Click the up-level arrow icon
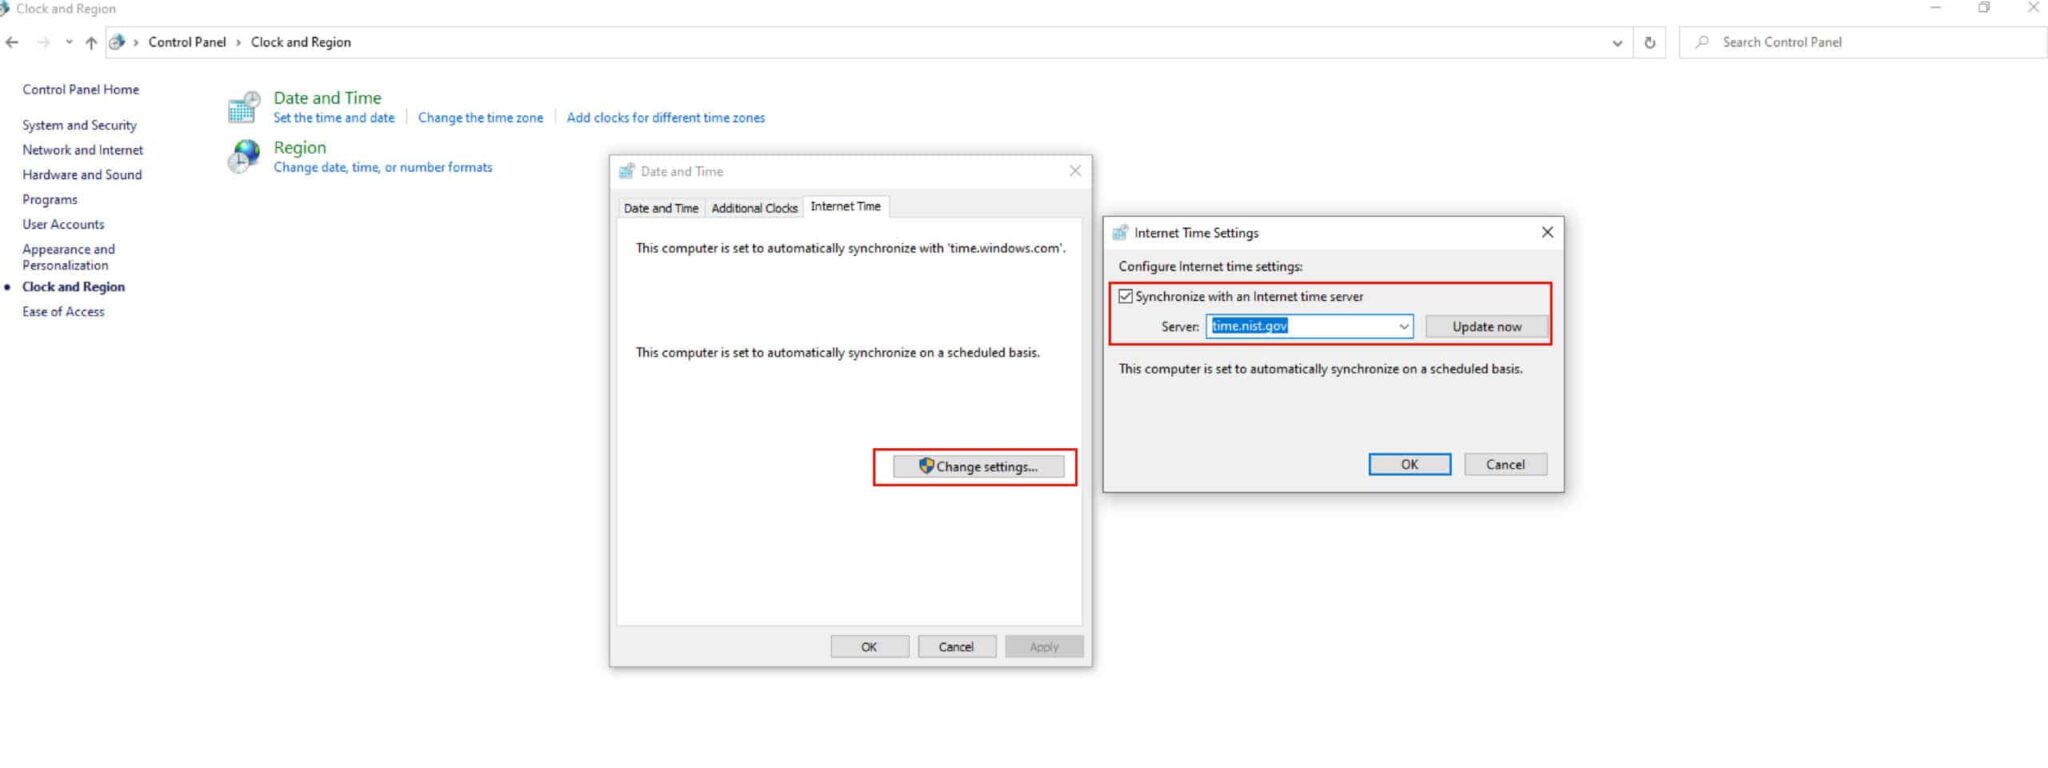The width and height of the screenshot is (2048, 768). (x=91, y=42)
